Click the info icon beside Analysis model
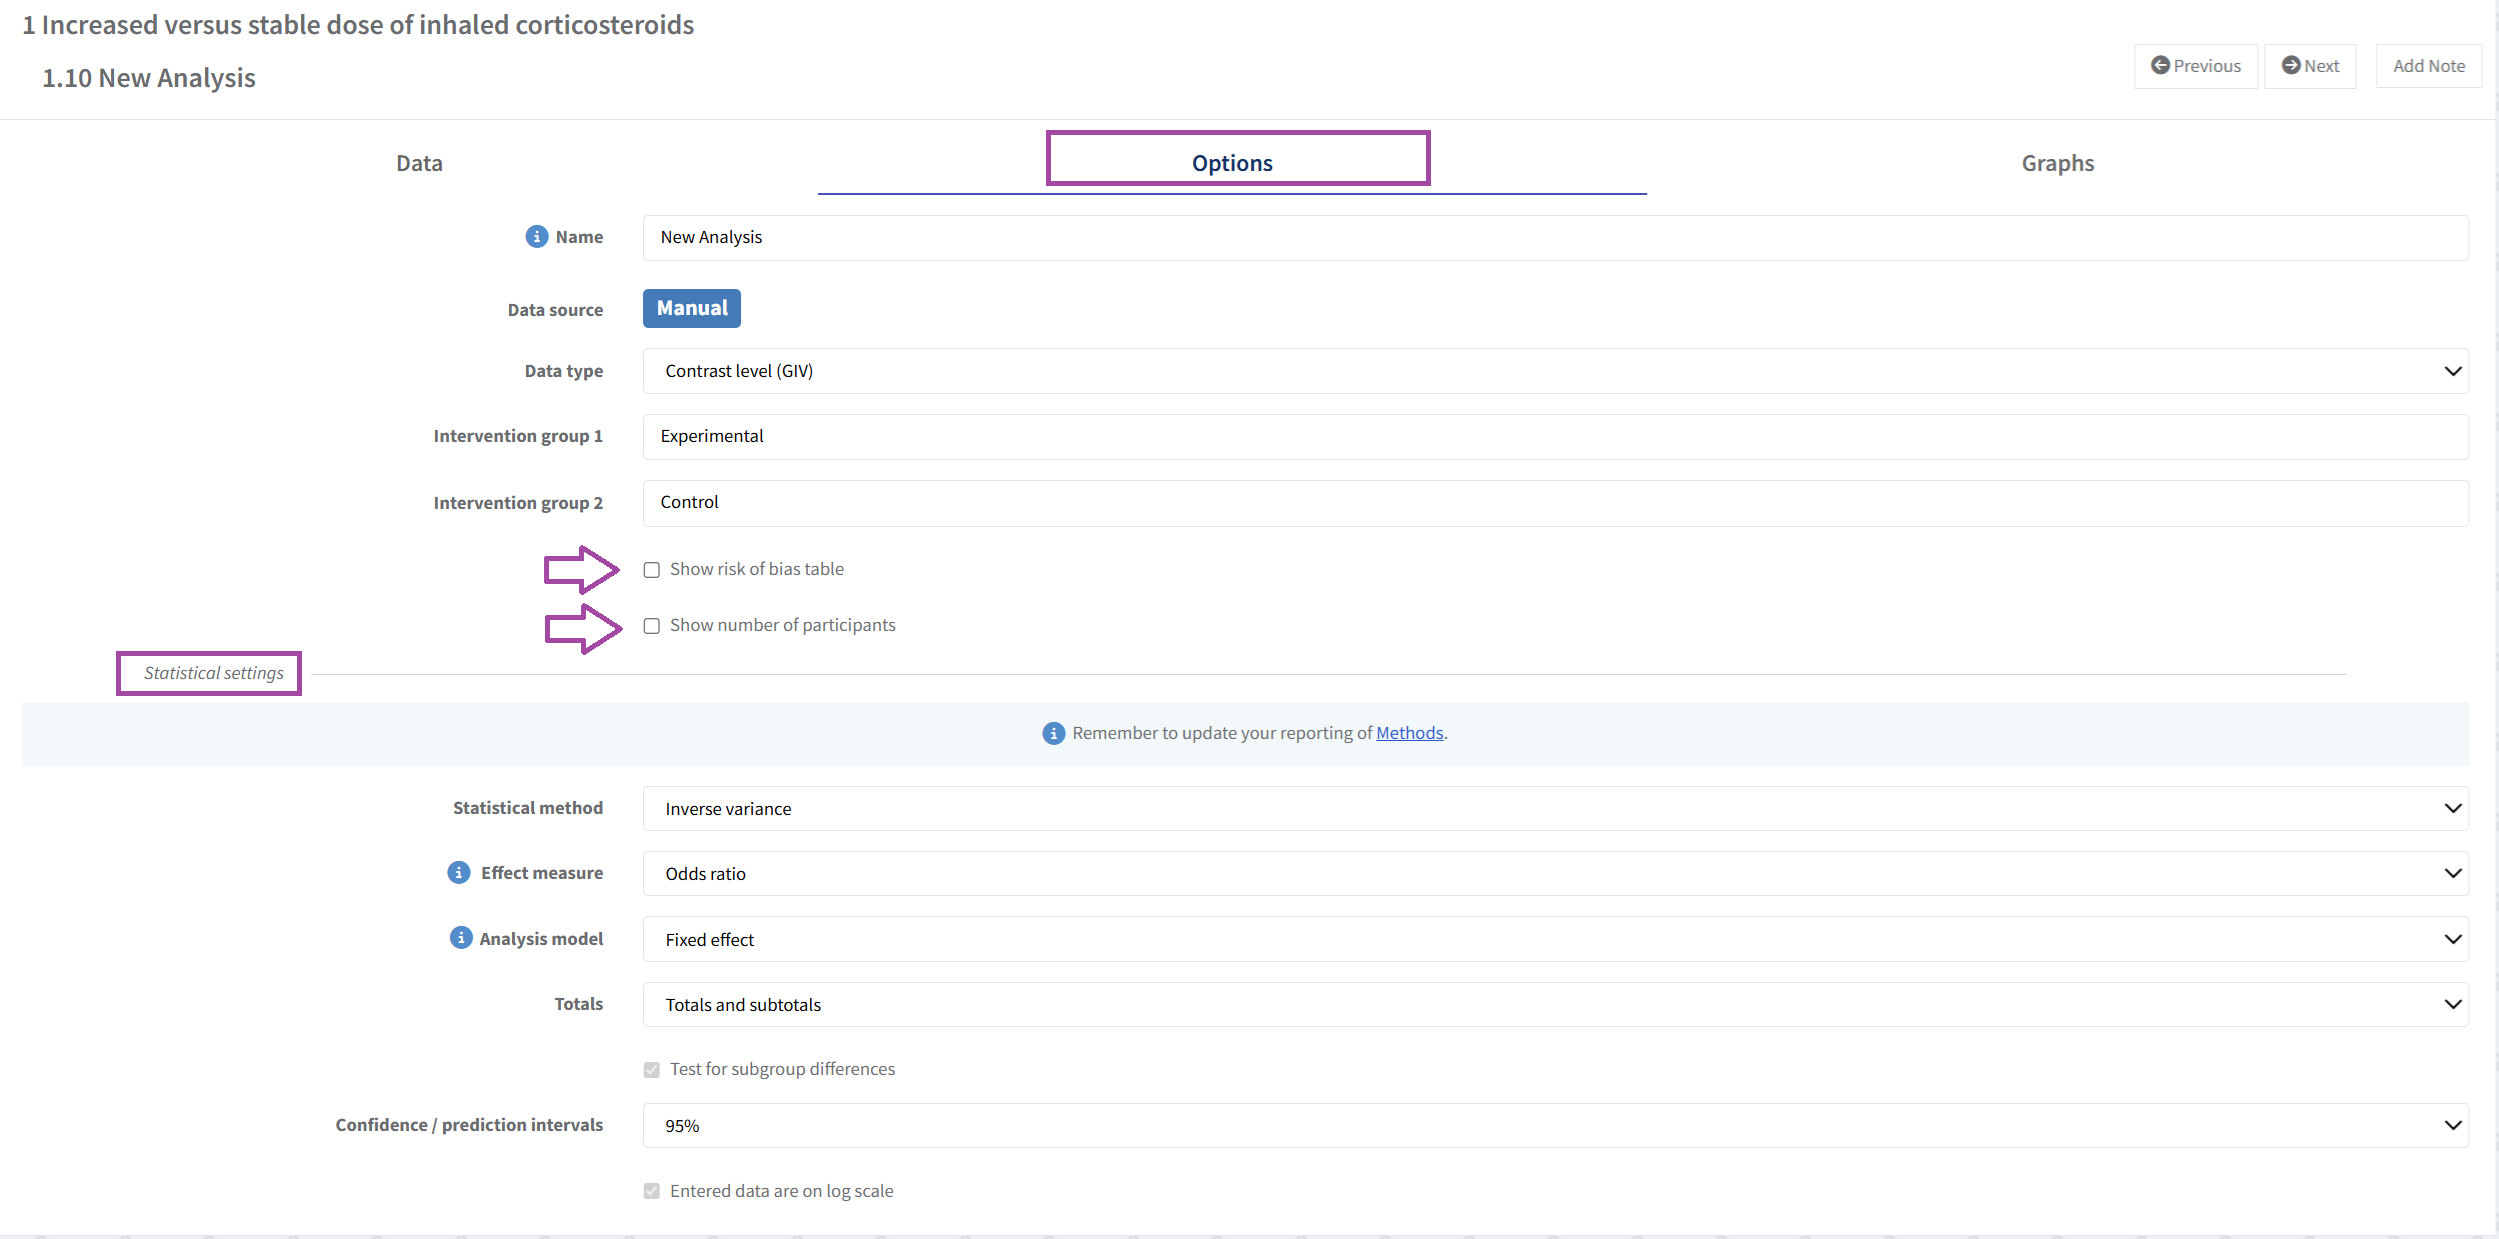This screenshot has height=1239, width=2499. pyautogui.click(x=461, y=938)
